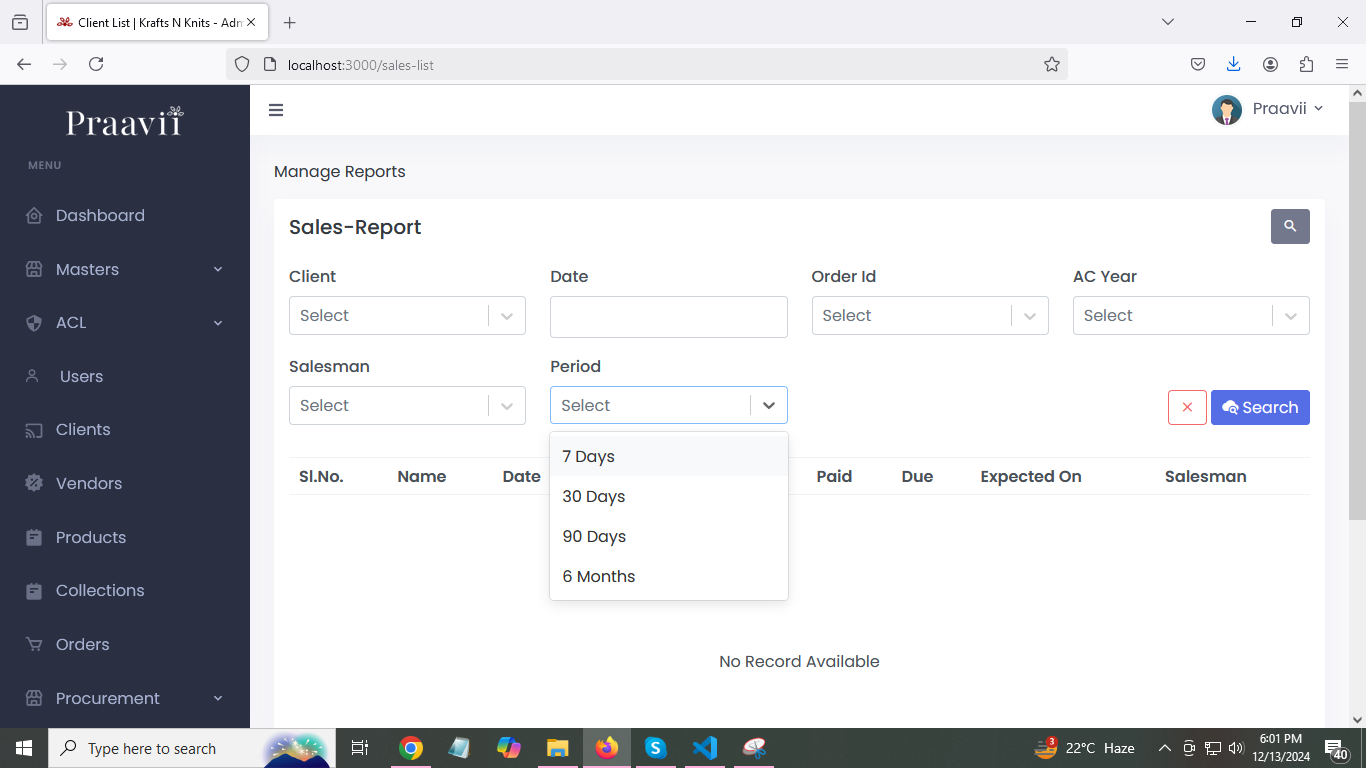Open the Praavii user profile menu
Viewport: 1366px width, 768px height.
[1267, 109]
